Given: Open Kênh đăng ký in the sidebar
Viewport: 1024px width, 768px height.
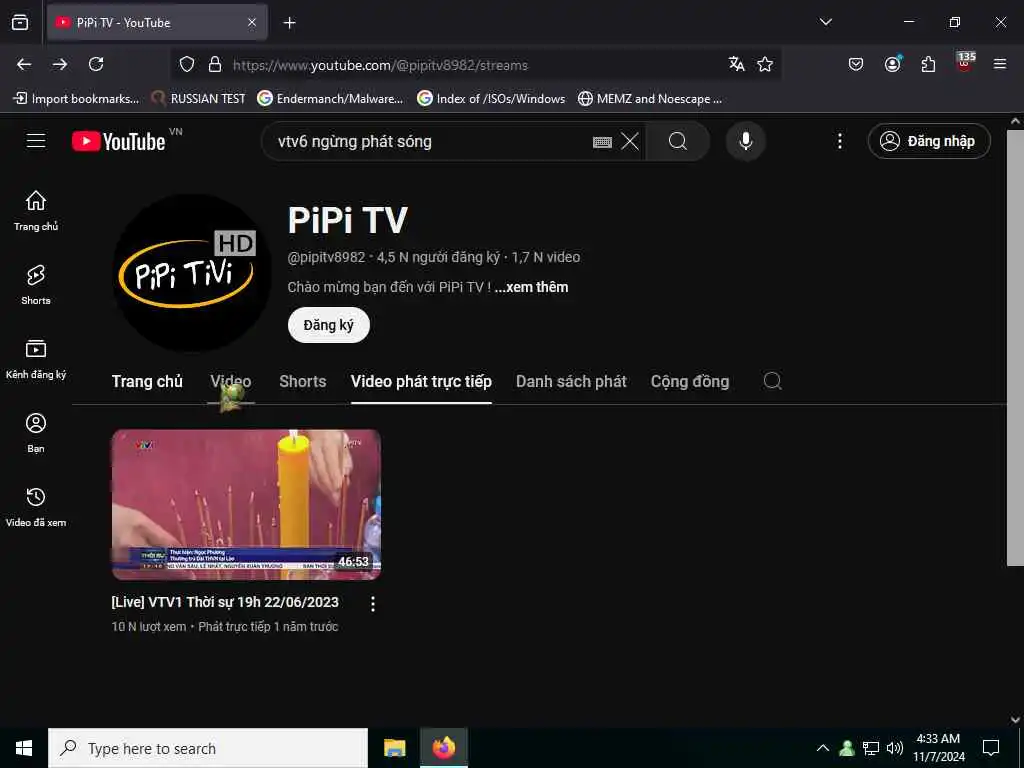Looking at the screenshot, I should (36, 359).
